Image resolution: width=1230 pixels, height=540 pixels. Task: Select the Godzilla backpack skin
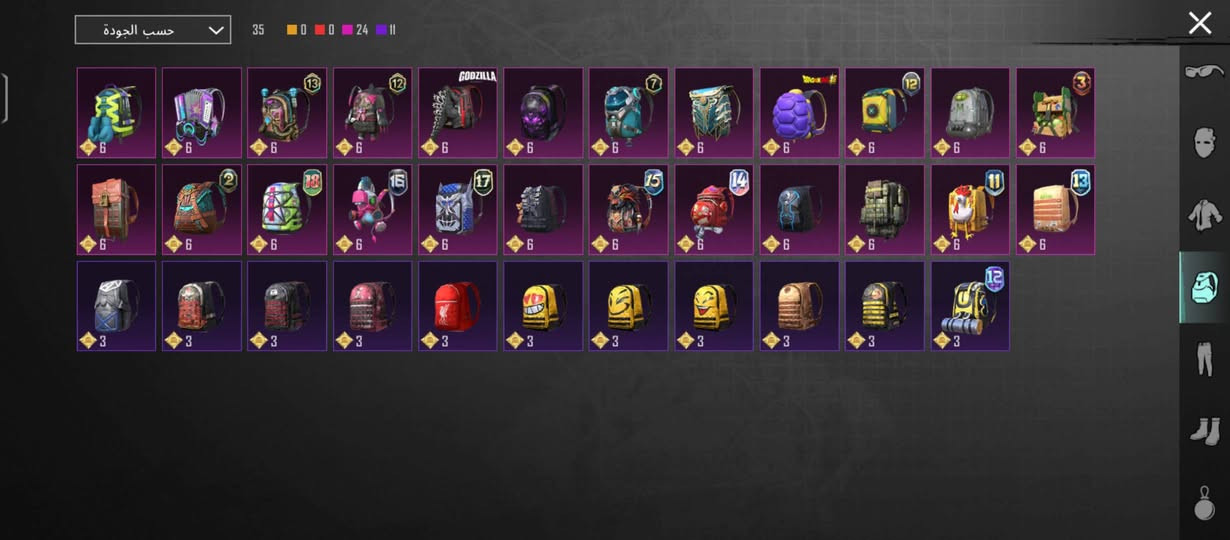[x=458, y=113]
